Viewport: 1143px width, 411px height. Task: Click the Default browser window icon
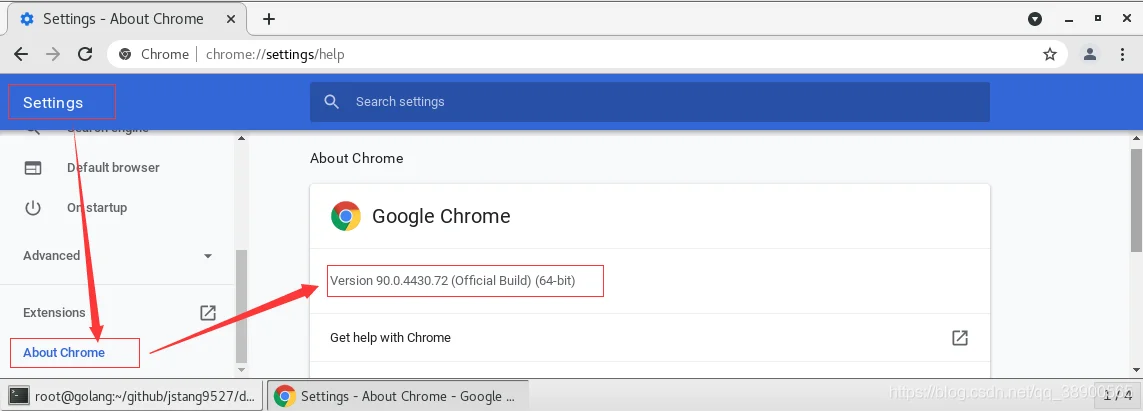33,168
